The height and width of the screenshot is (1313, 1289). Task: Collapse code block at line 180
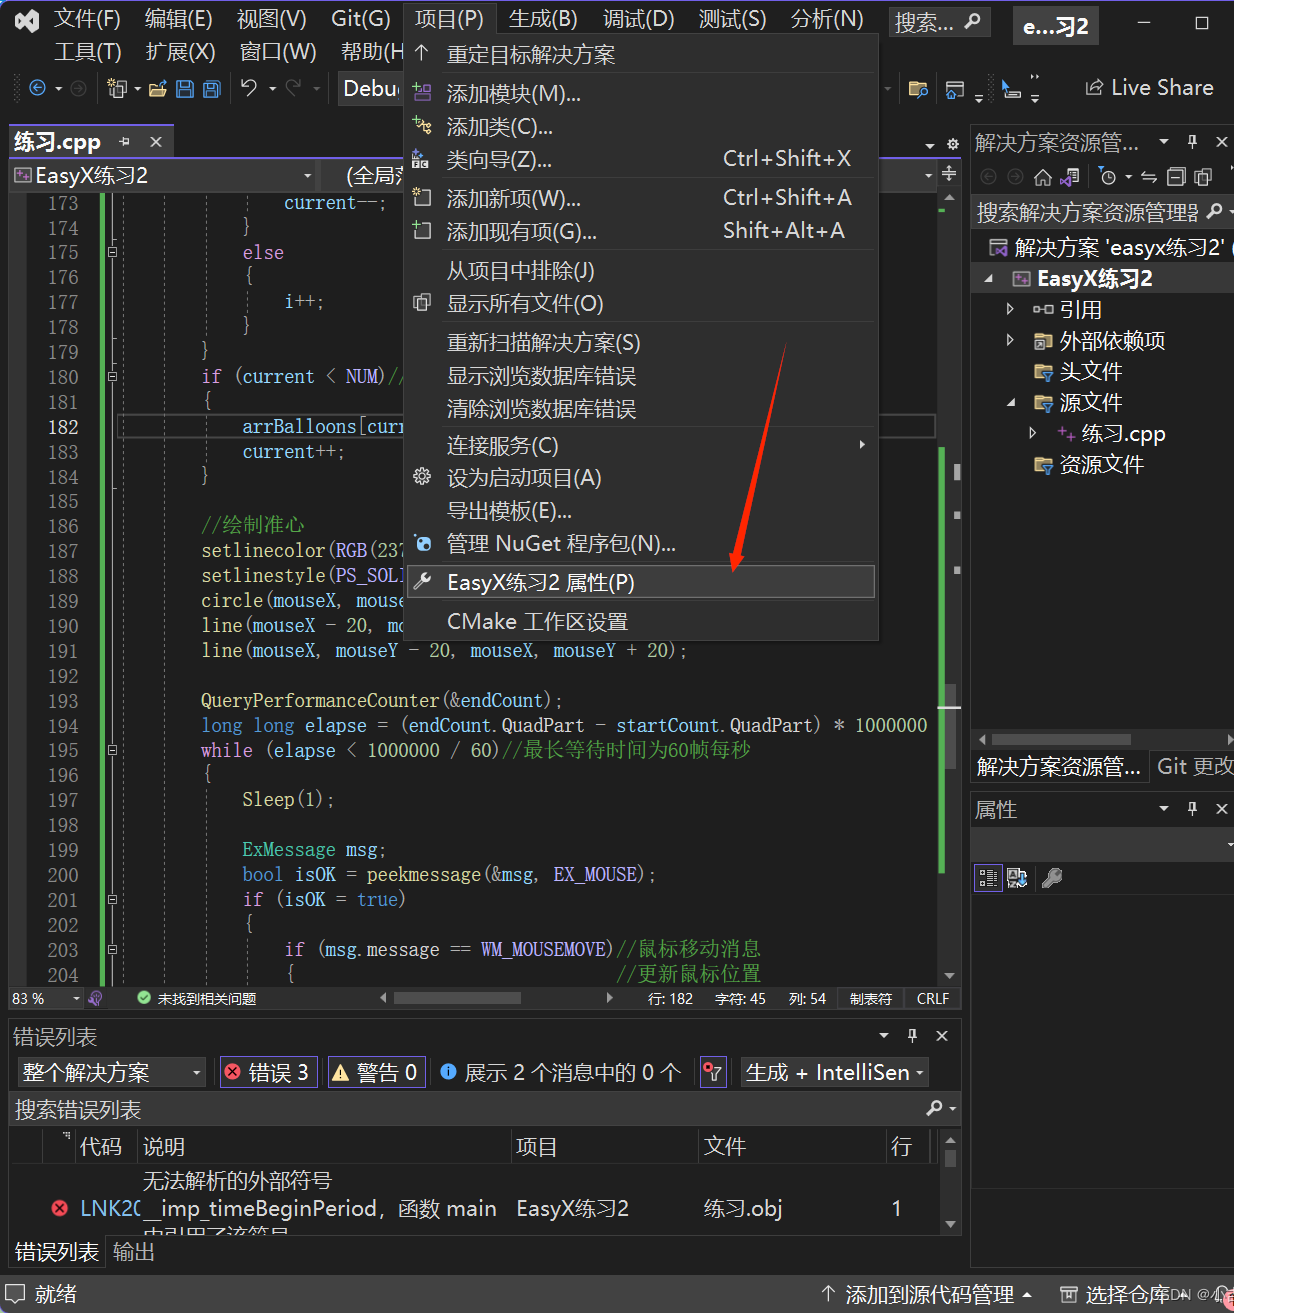(x=112, y=377)
